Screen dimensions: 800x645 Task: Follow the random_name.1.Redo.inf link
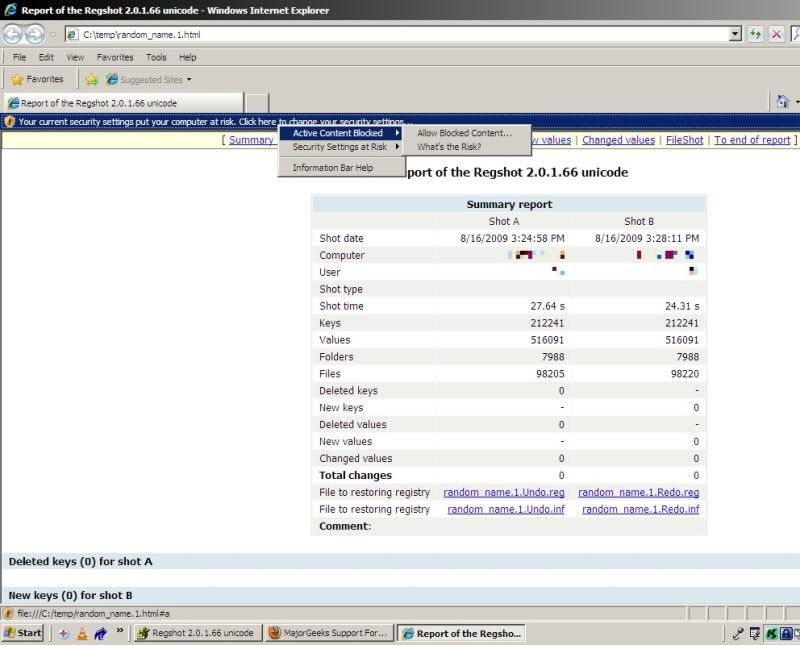tap(640, 509)
